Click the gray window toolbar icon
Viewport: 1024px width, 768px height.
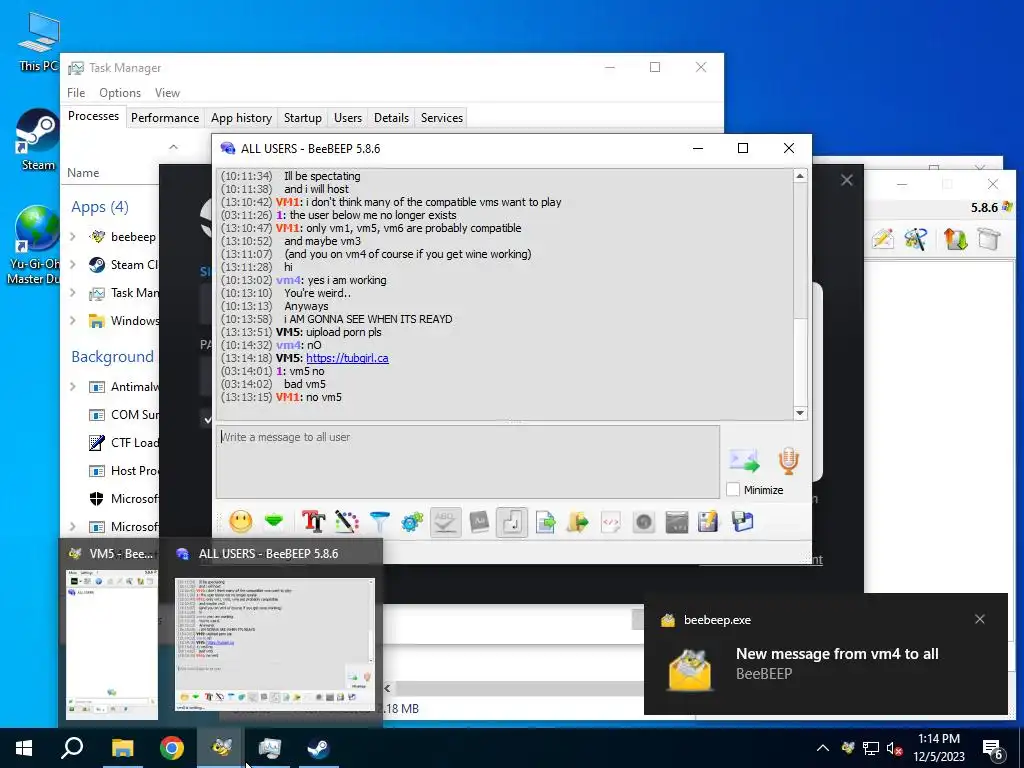pos(677,522)
